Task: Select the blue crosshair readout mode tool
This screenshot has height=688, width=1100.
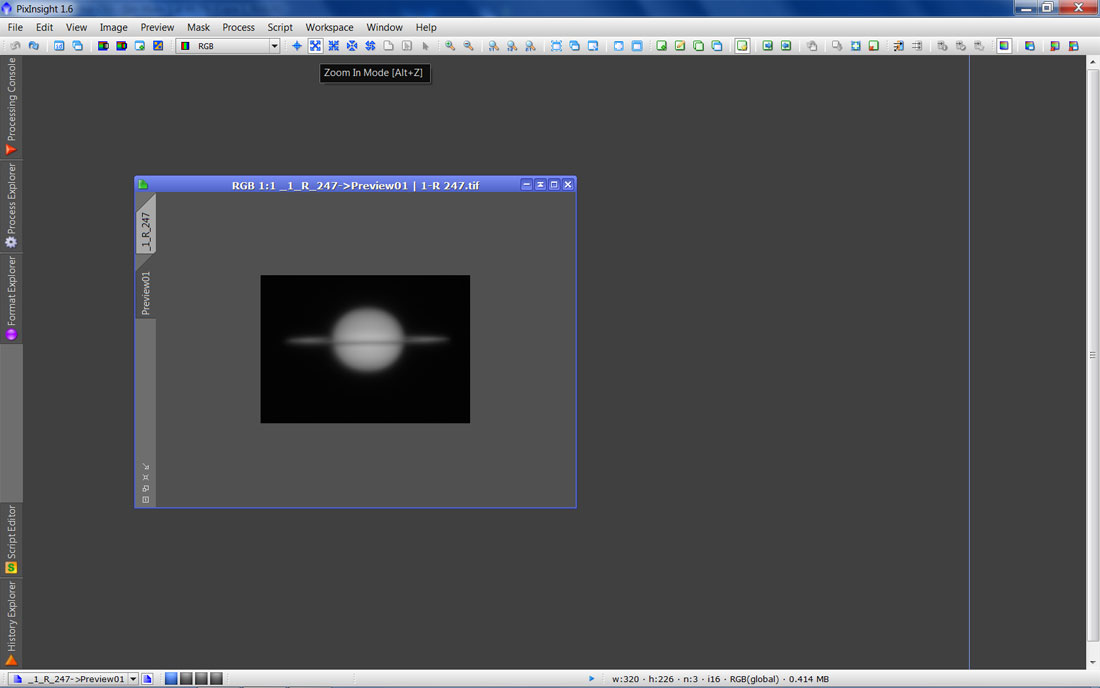Action: click(297, 46)
